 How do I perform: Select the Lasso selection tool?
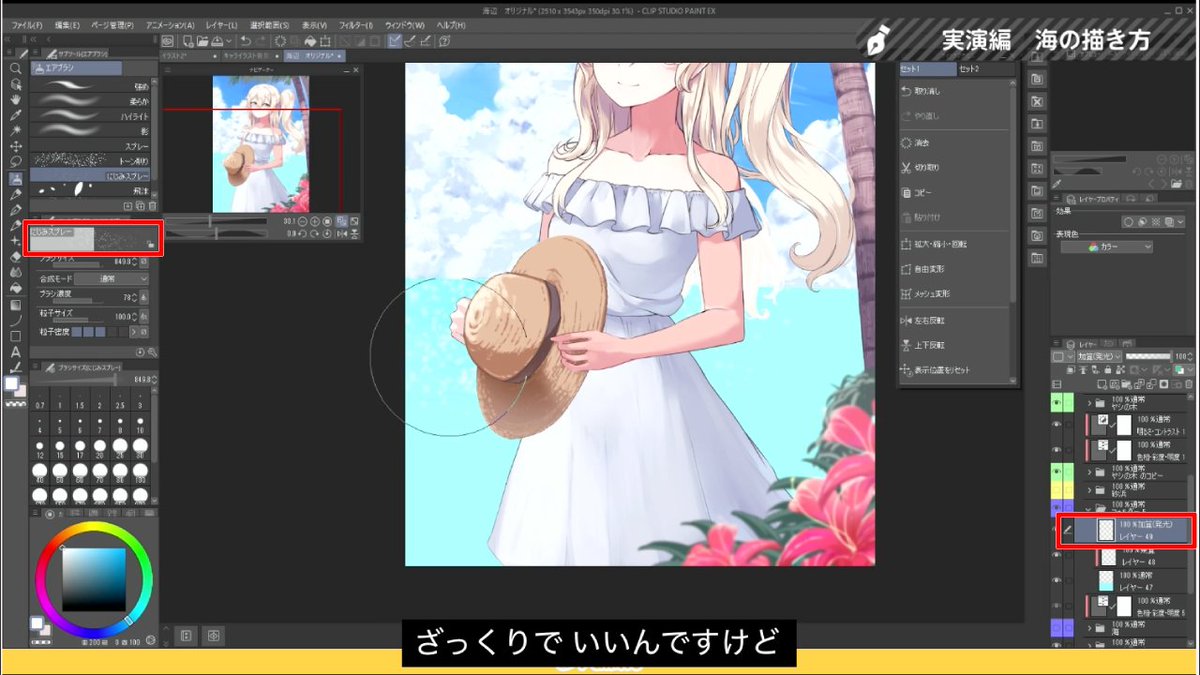point(16,161)
